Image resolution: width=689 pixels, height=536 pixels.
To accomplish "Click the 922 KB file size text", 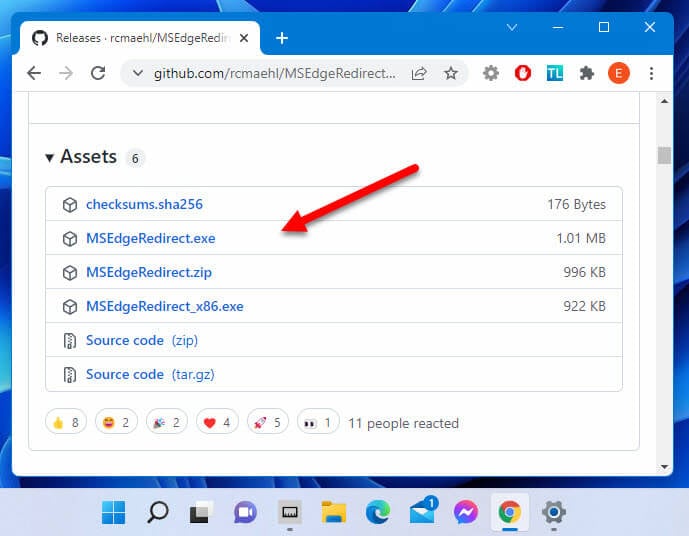I will pos(584,306).
